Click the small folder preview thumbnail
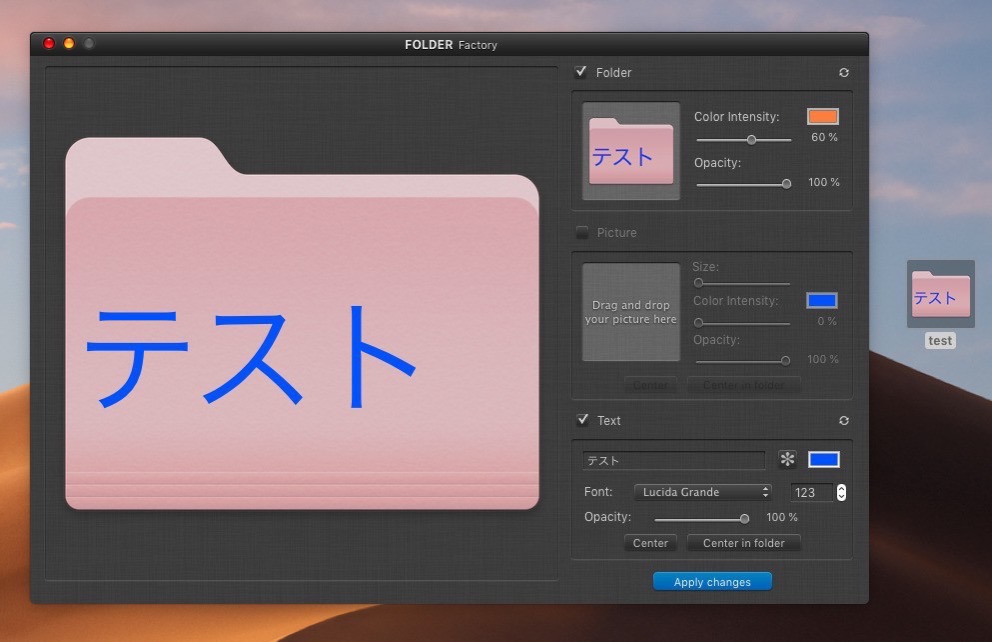 click(631, 151)
